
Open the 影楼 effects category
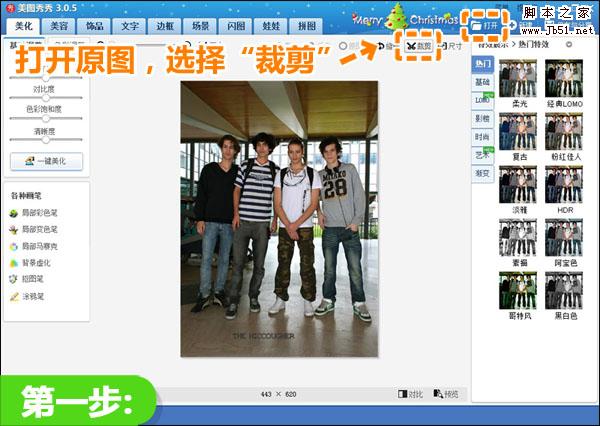click(483, 119)
